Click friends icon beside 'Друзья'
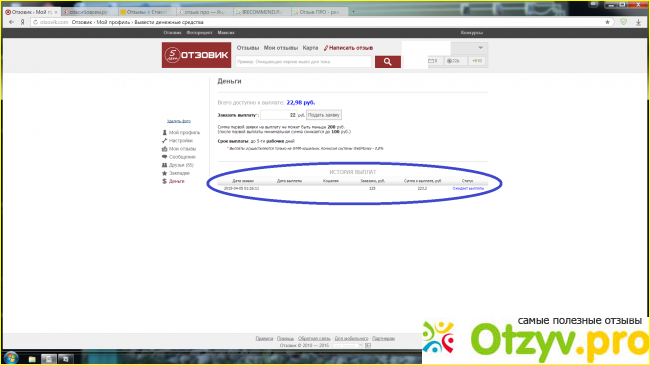The width and height of the screenshot is (650, 365). pyautogui.click(x=164, y=165)
